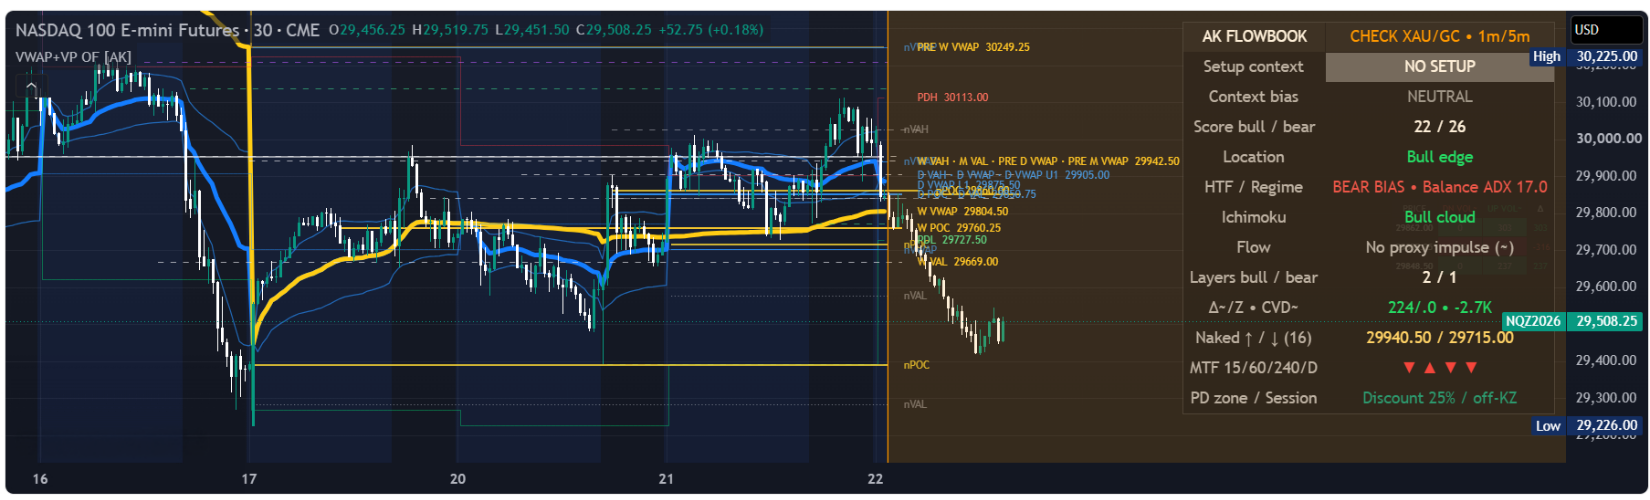Click the MTF 15/60/240/D arrows cell
Image resolution: width=1650 pixels, height=500 pixels.
[1439, 367]
